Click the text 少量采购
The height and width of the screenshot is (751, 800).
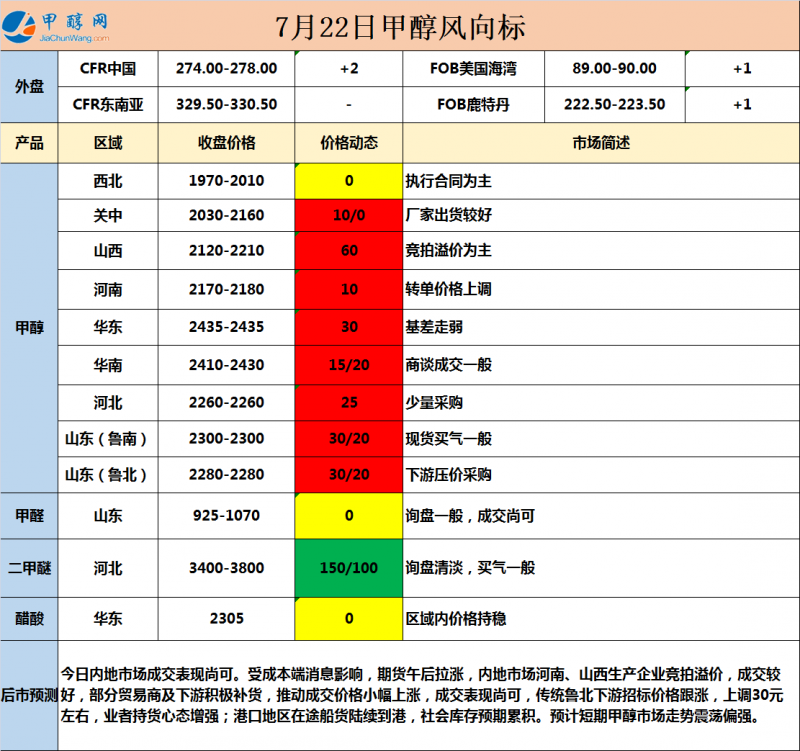434,403
